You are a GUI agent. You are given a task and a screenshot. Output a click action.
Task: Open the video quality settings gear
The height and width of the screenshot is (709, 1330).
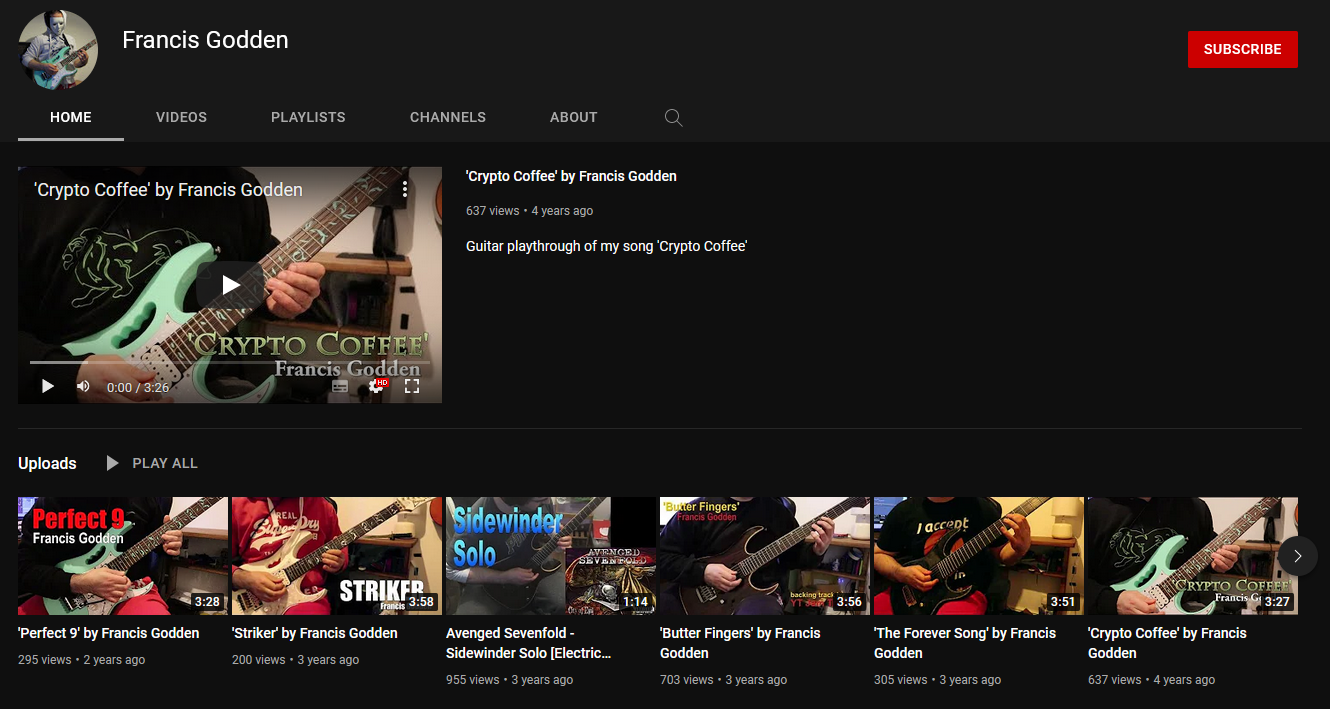coord(376,386)
